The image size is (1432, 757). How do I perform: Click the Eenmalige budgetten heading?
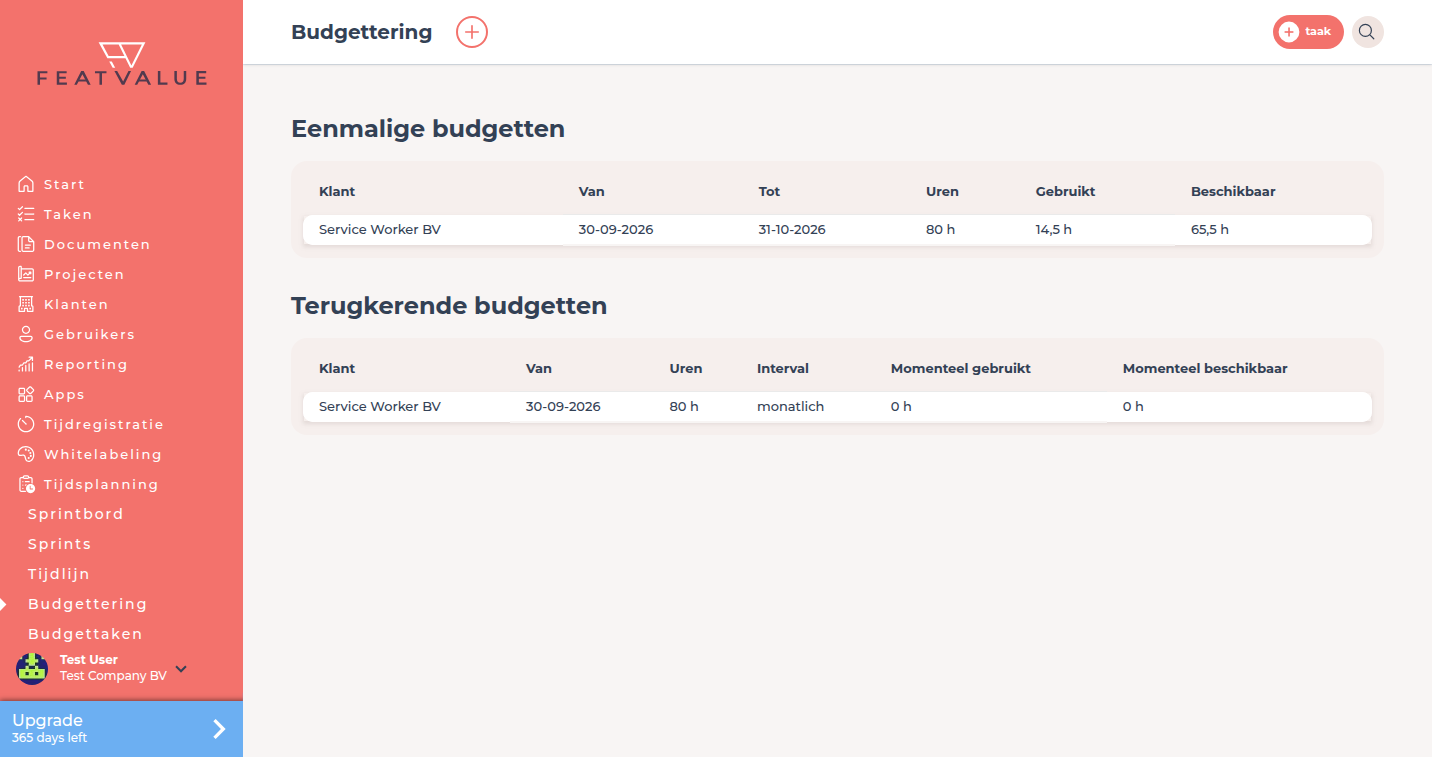428,129
